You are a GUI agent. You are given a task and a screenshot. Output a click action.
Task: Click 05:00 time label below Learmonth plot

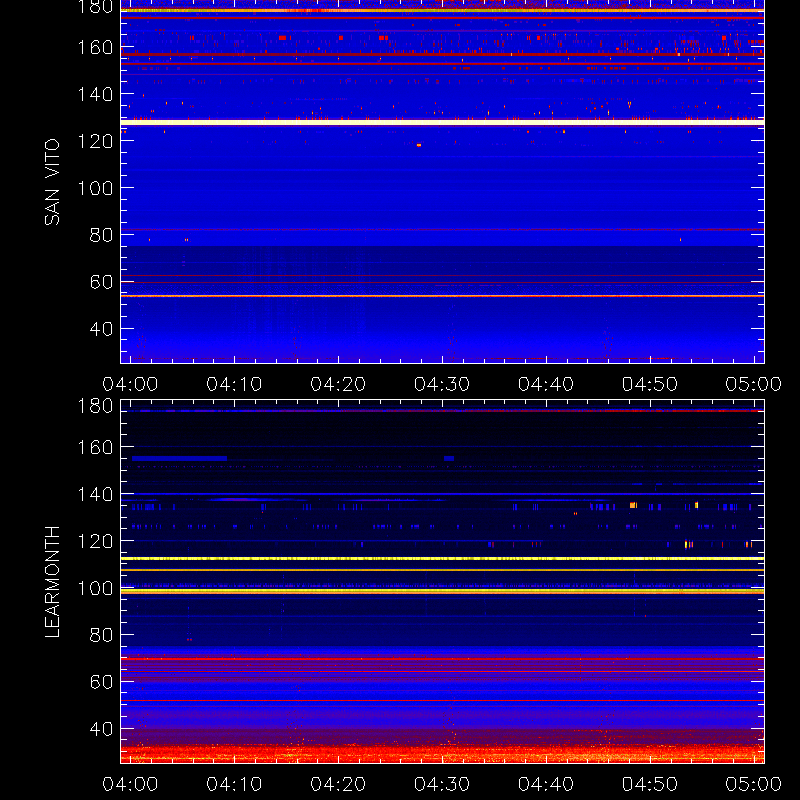tap(754, 784)
